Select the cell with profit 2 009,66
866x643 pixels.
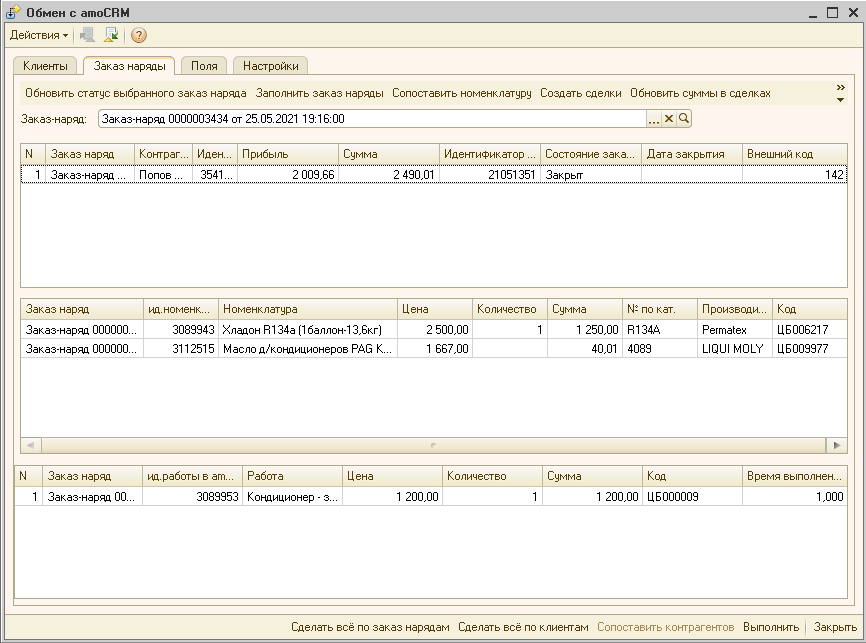(x=288, y=175)
